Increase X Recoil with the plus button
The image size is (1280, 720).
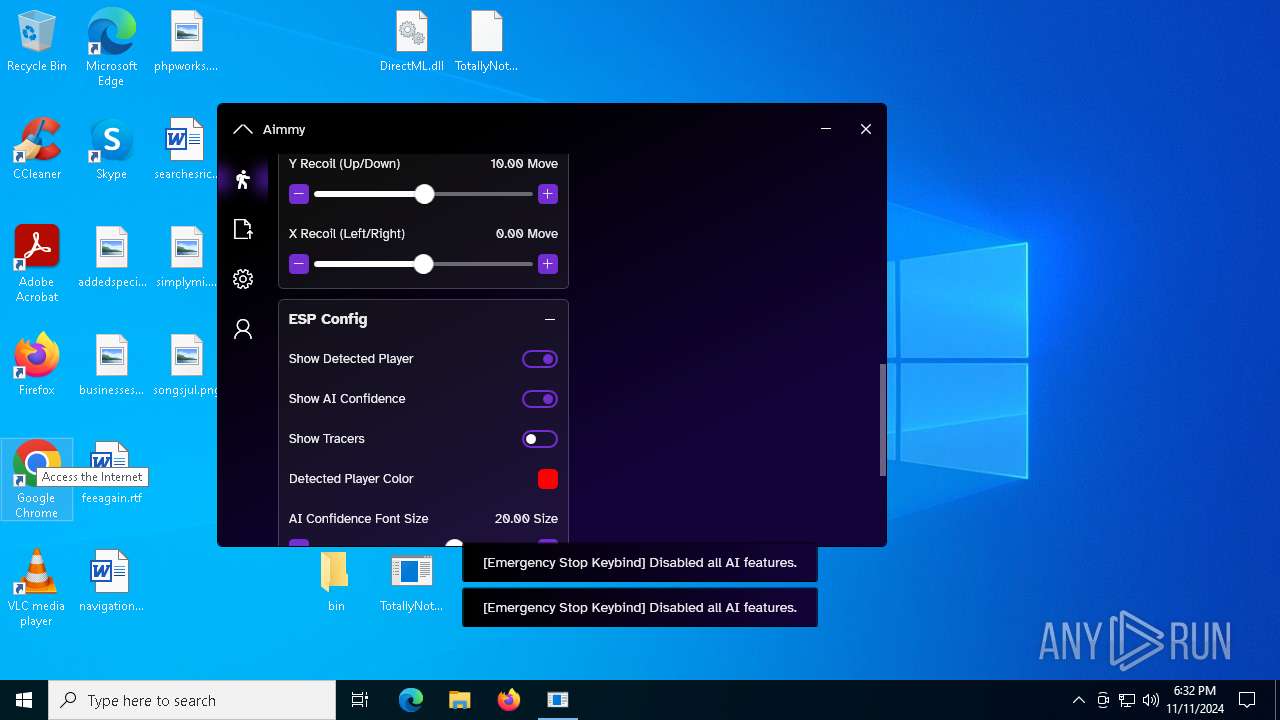547,264
